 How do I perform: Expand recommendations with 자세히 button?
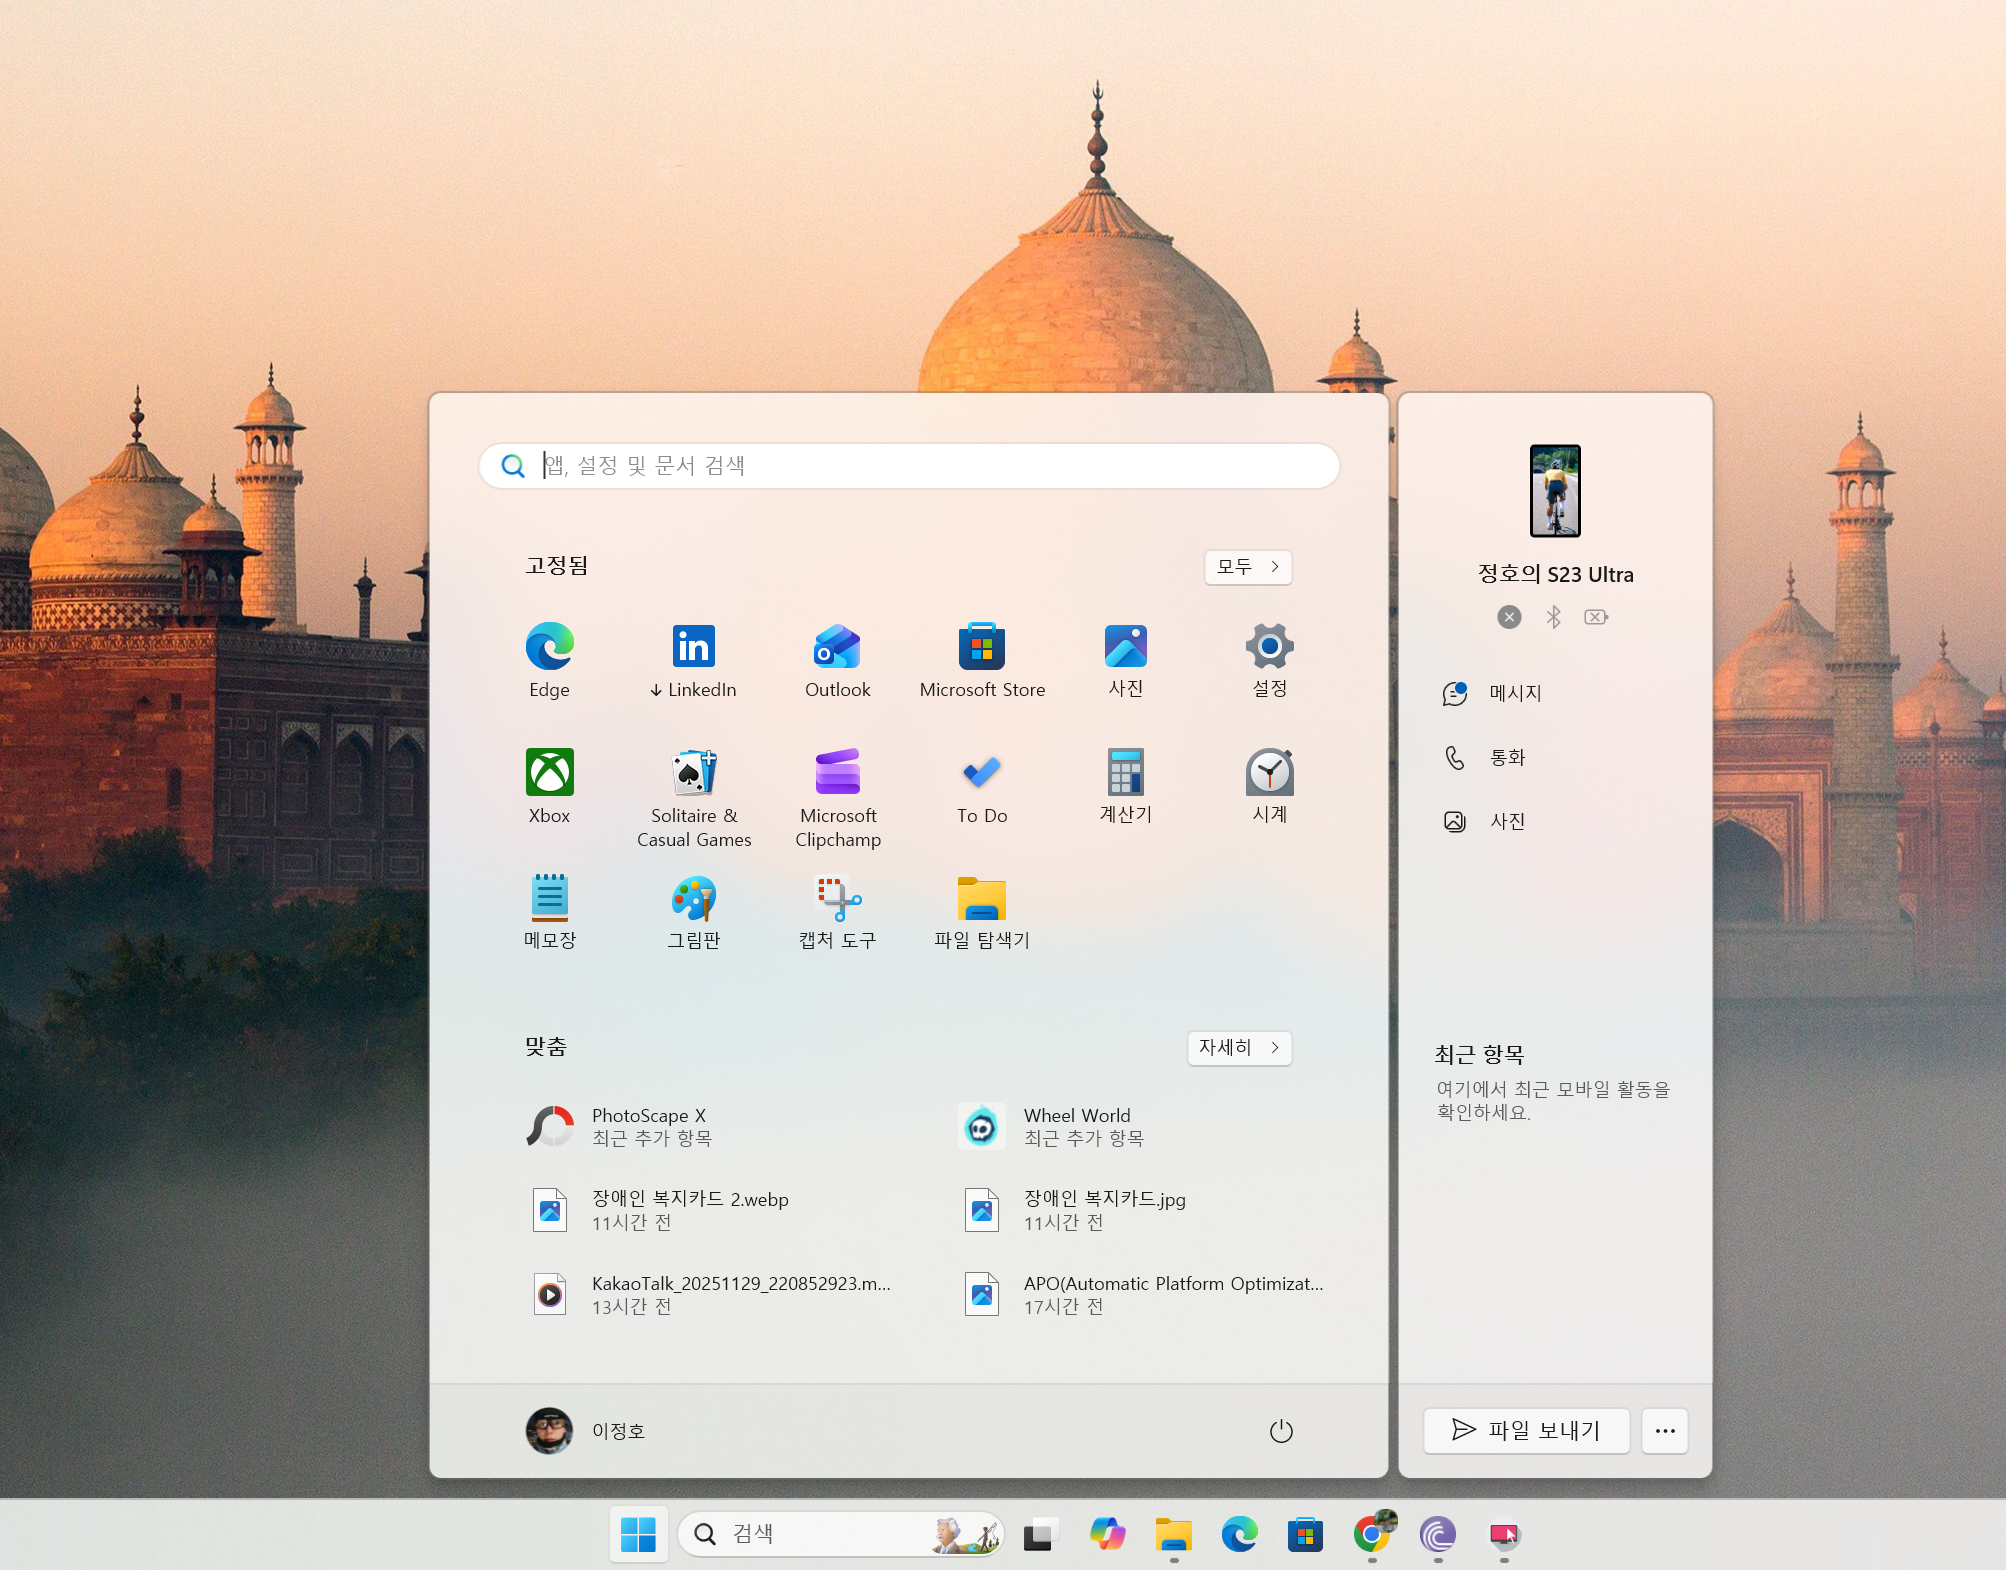(1239, 1048)
